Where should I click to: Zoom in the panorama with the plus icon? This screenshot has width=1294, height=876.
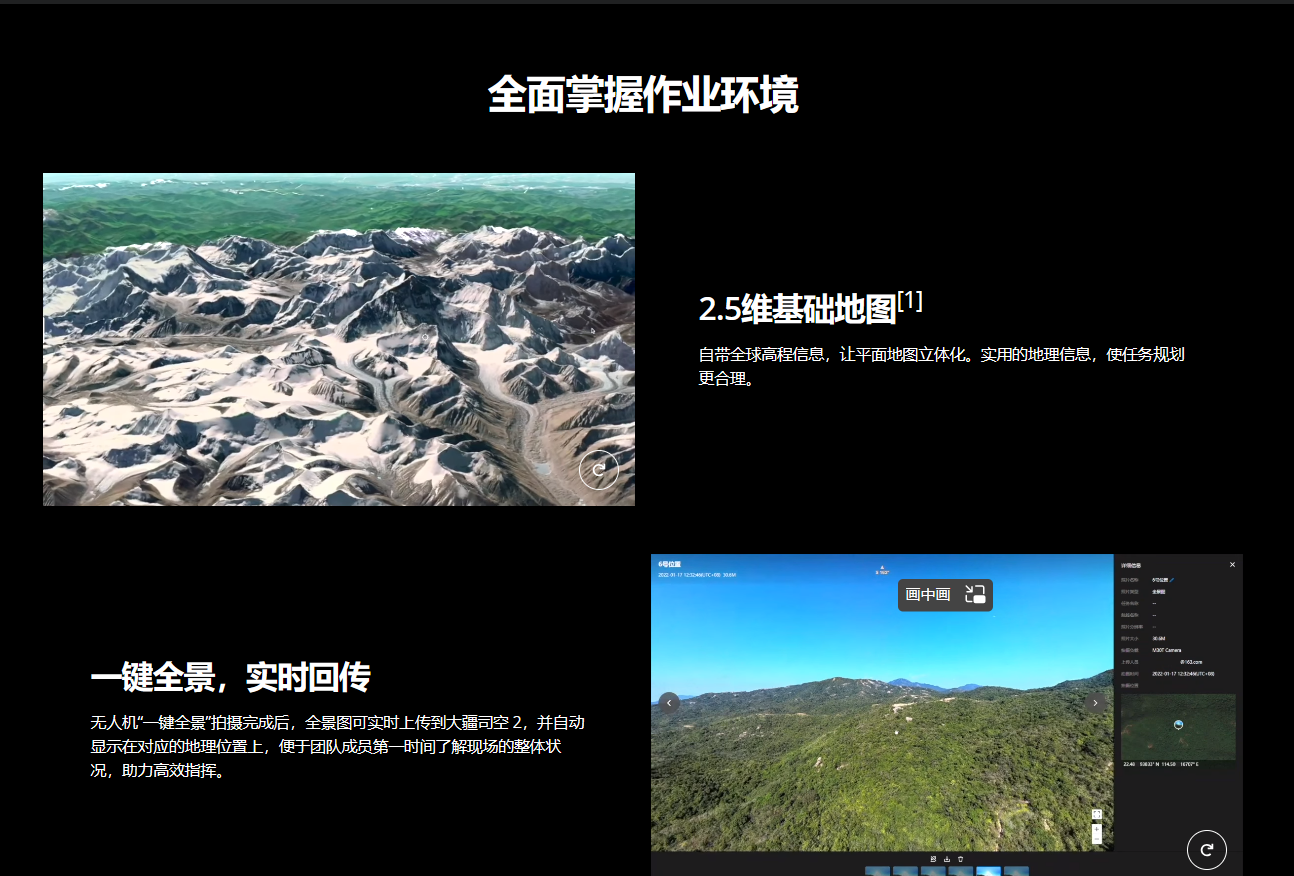[x=1097, y=828]
